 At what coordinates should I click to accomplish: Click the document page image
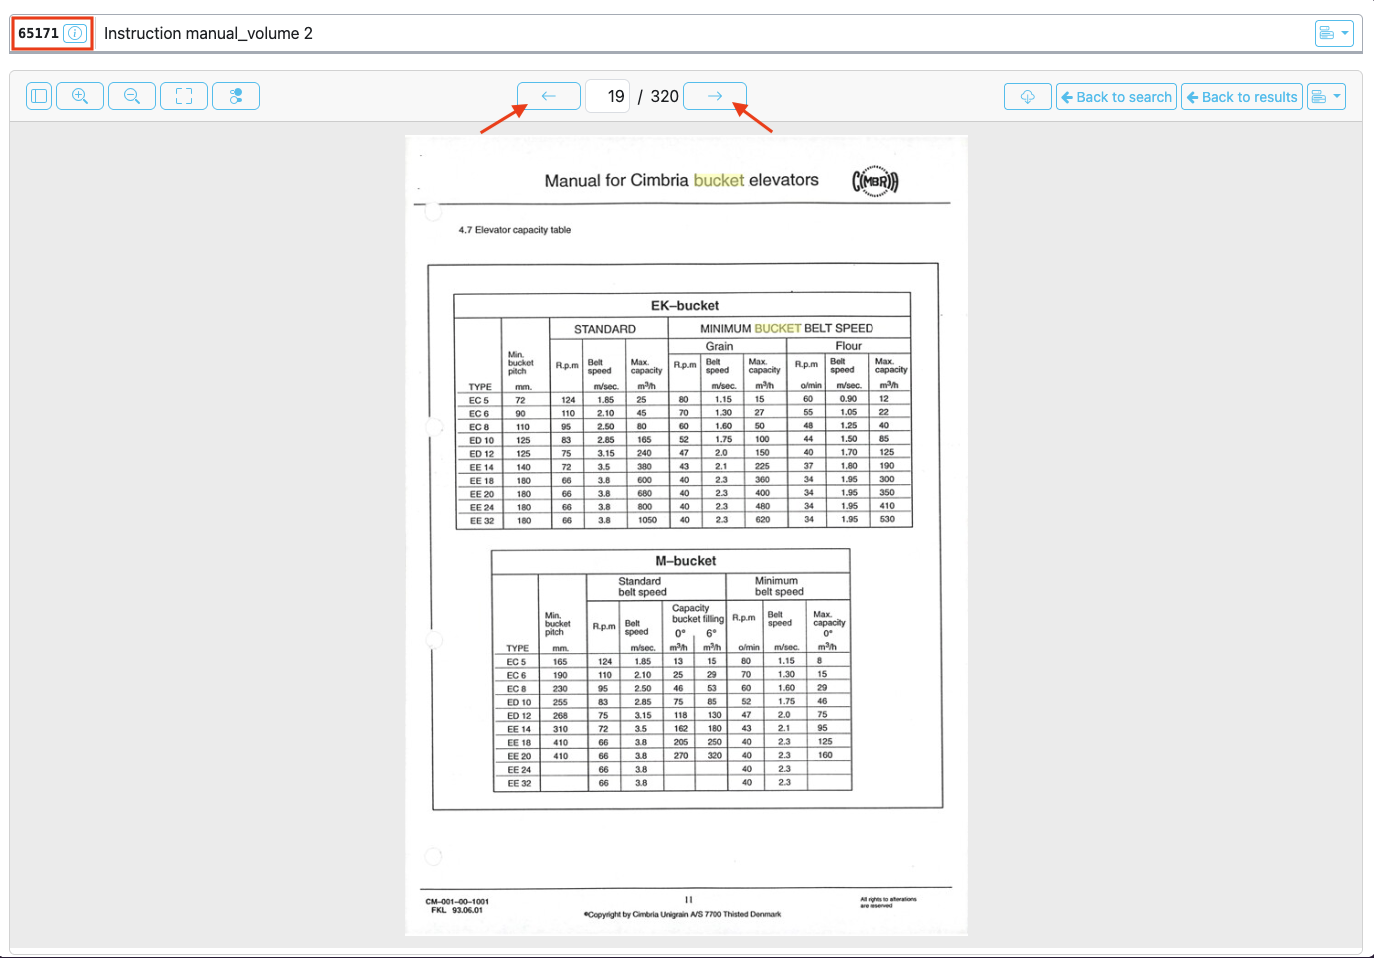pos(686,535)
